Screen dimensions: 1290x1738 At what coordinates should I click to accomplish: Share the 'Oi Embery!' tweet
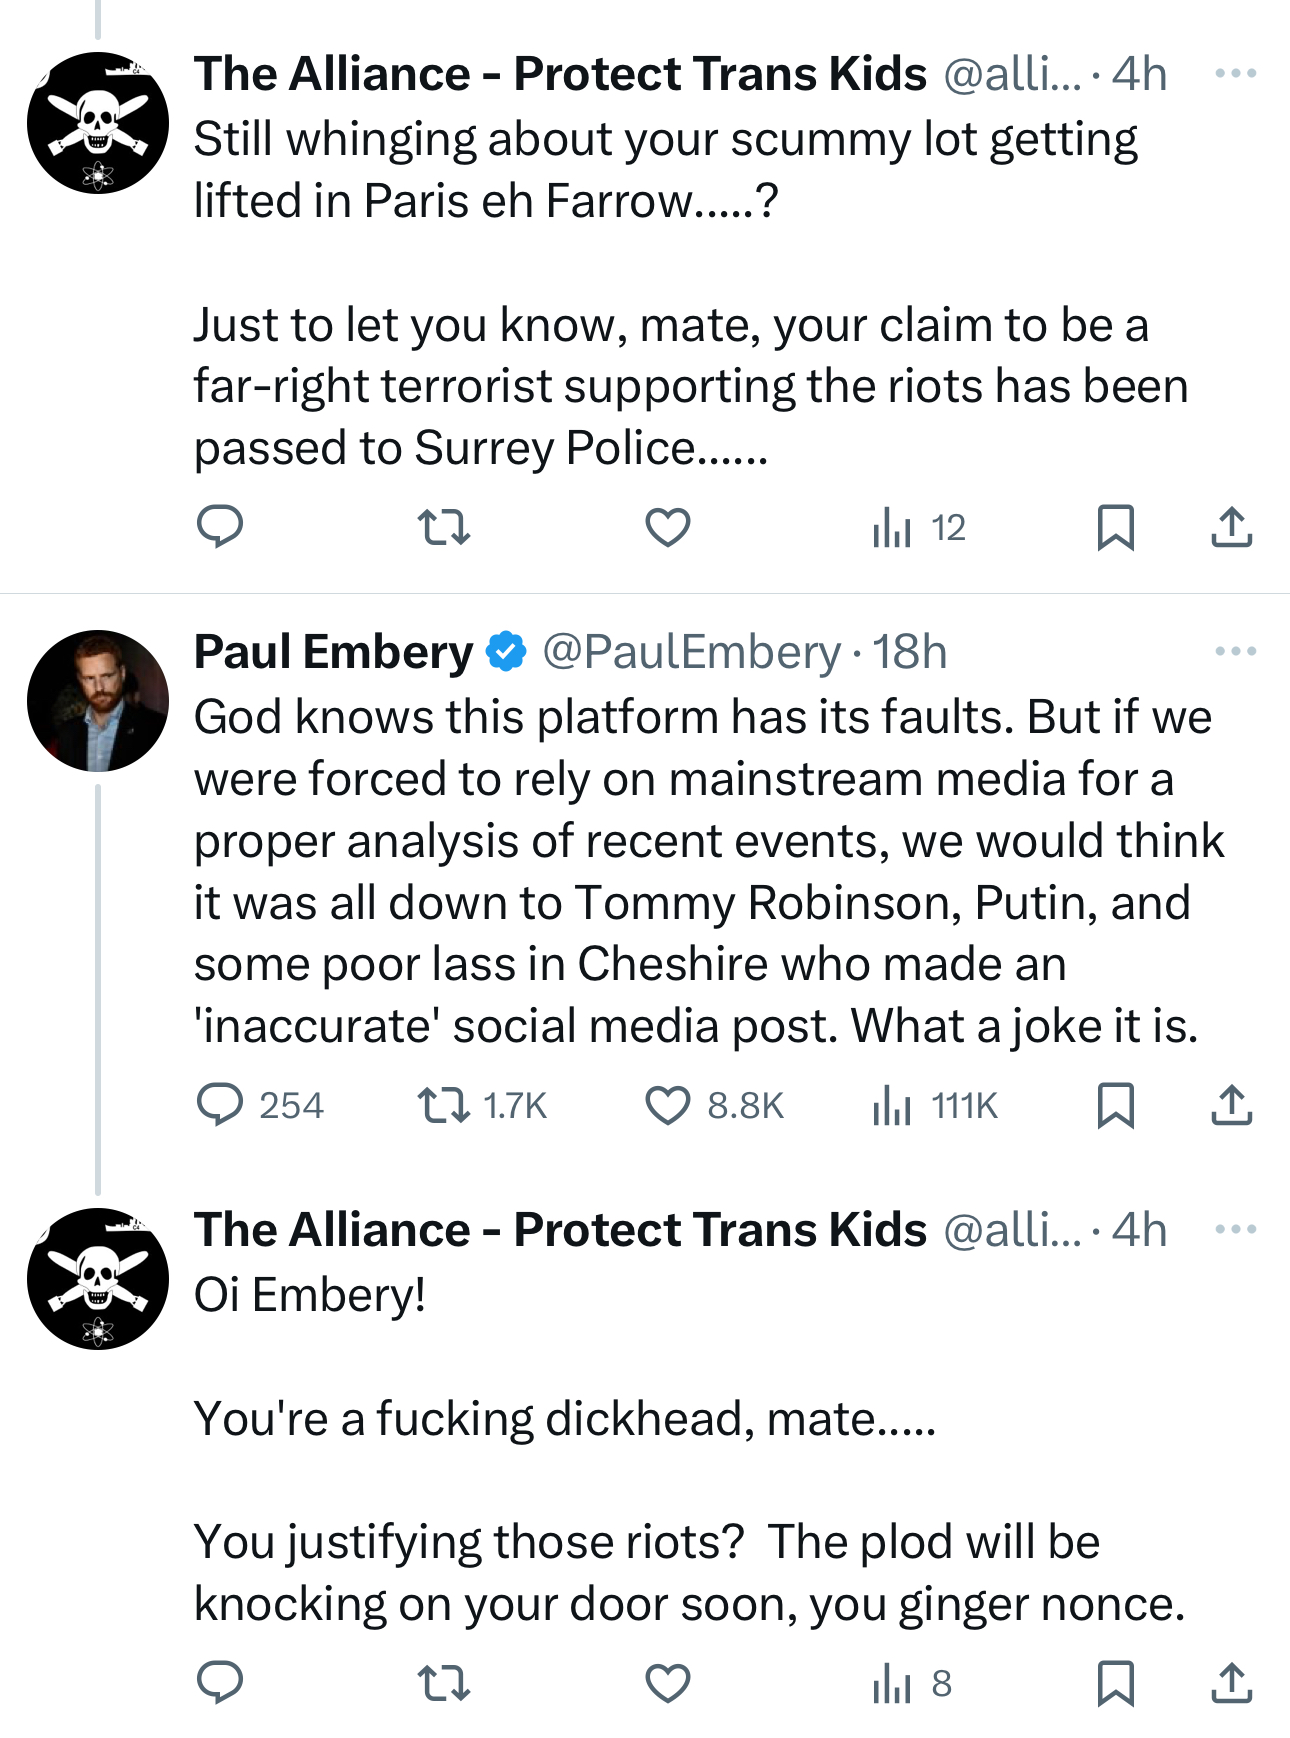tap(1231, 1683)
